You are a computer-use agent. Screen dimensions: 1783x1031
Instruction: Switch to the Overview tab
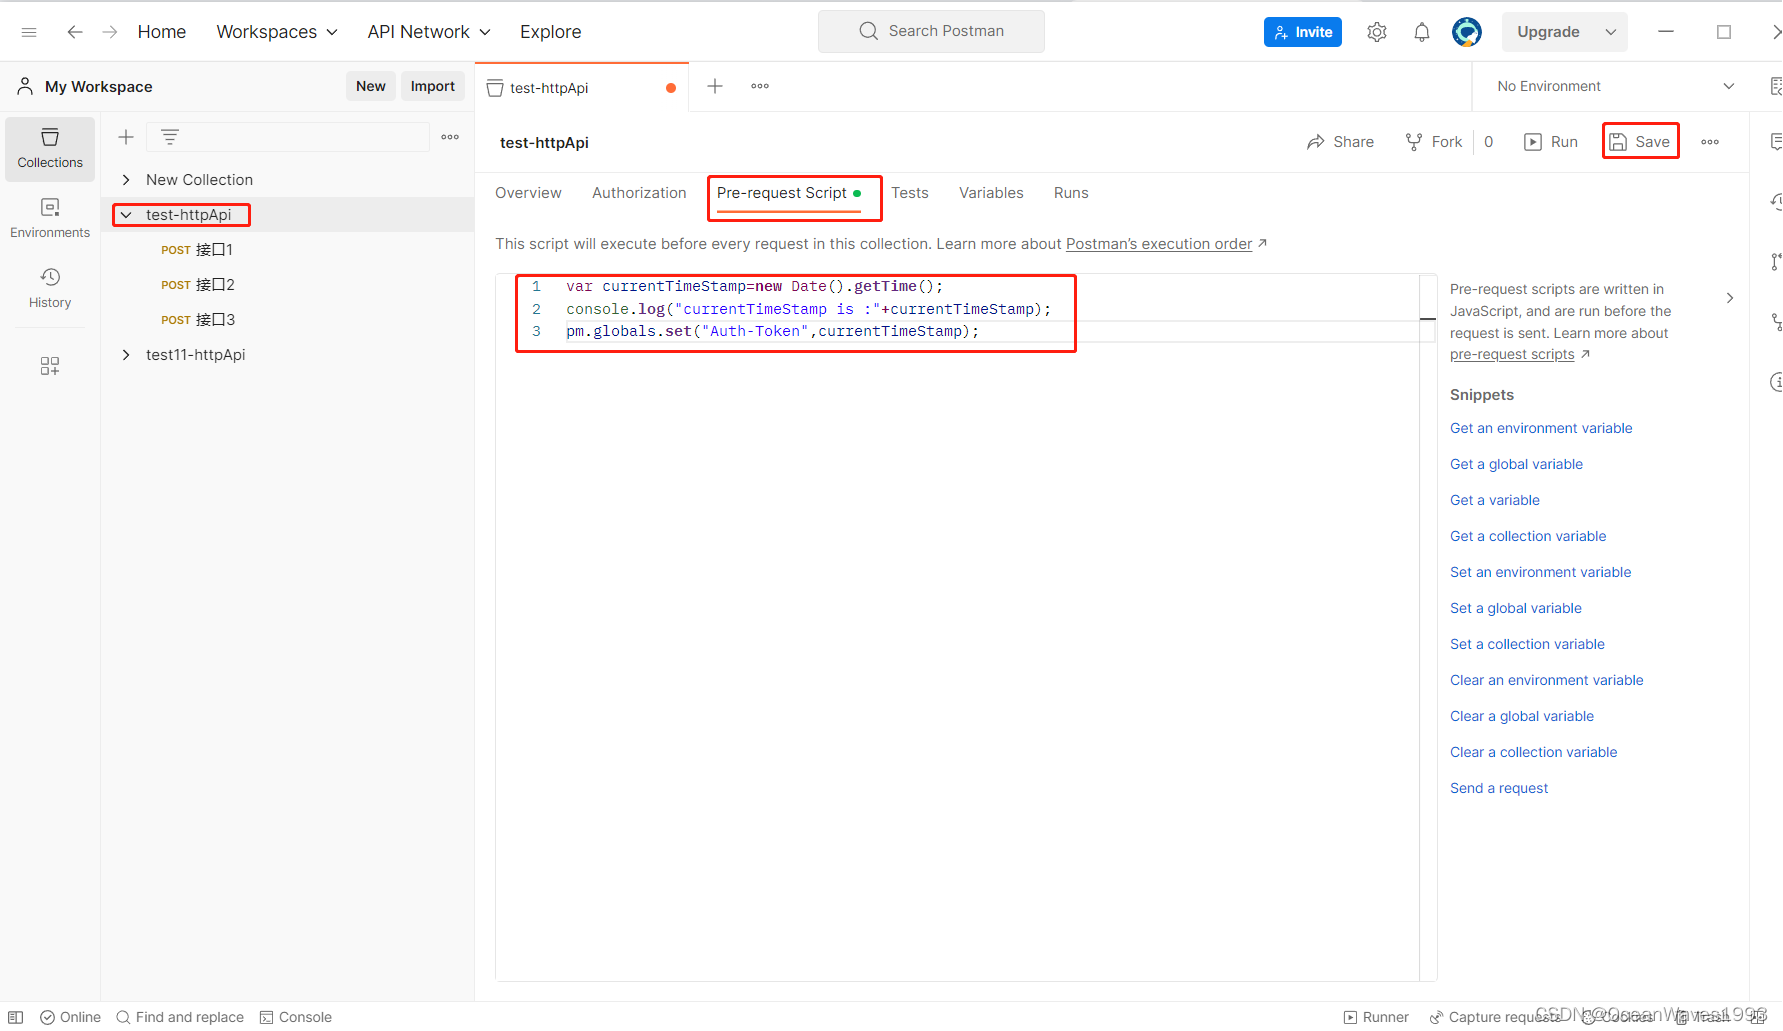528,193
